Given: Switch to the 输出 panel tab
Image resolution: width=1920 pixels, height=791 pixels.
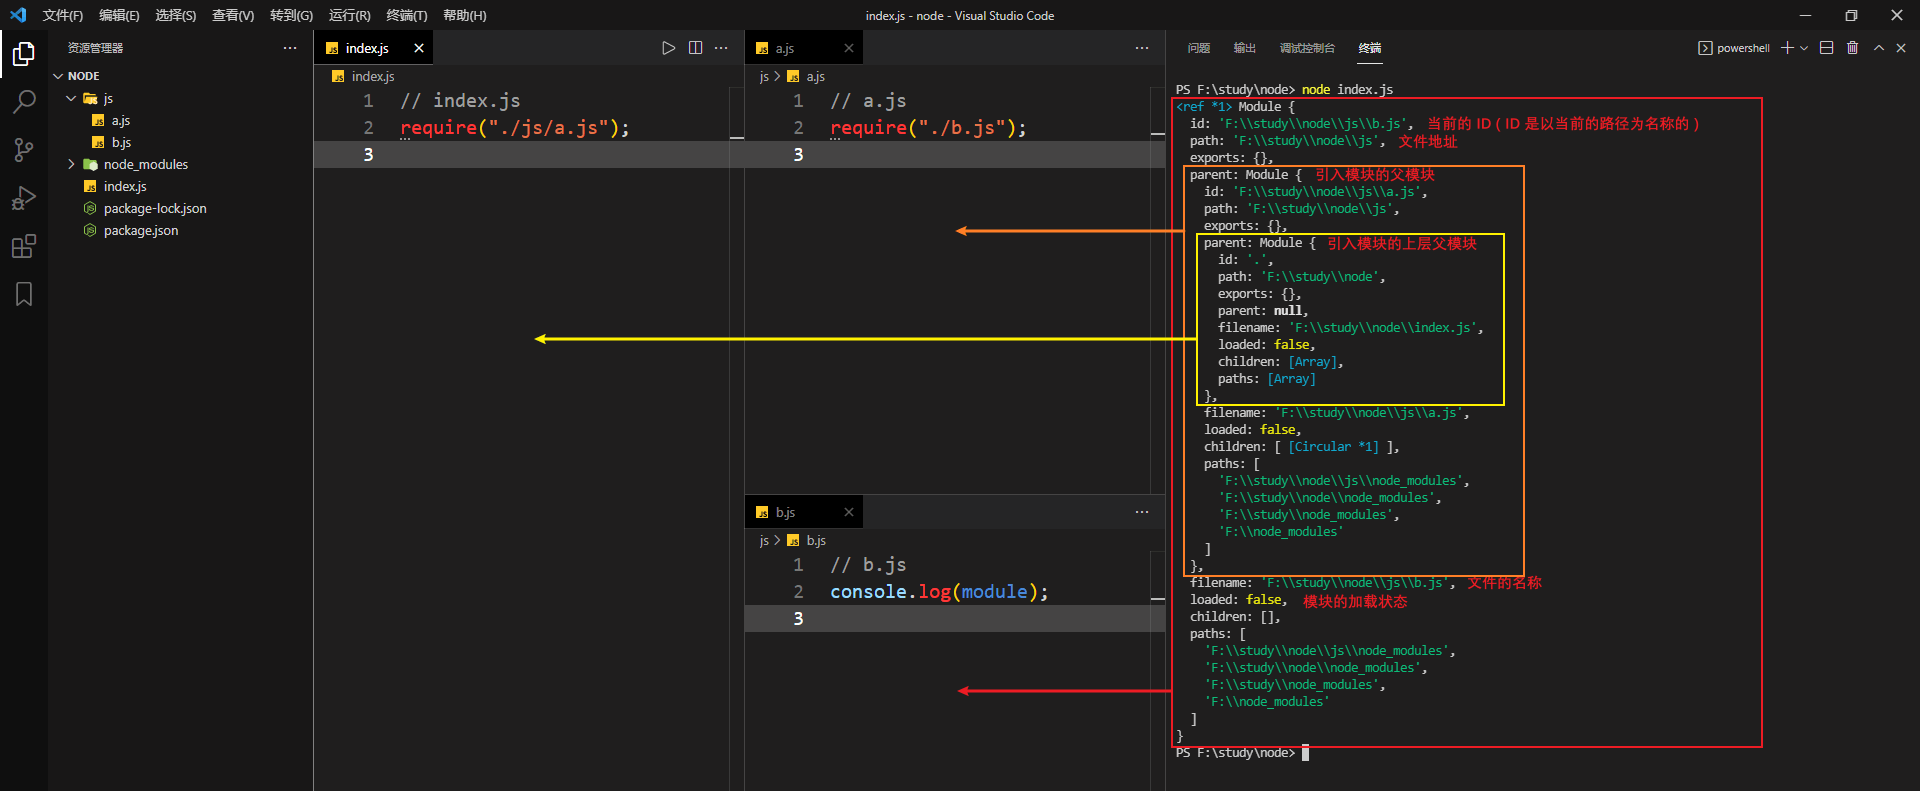Looking at the screenshot, I should pyautogui.click(x=1244, y=48).
